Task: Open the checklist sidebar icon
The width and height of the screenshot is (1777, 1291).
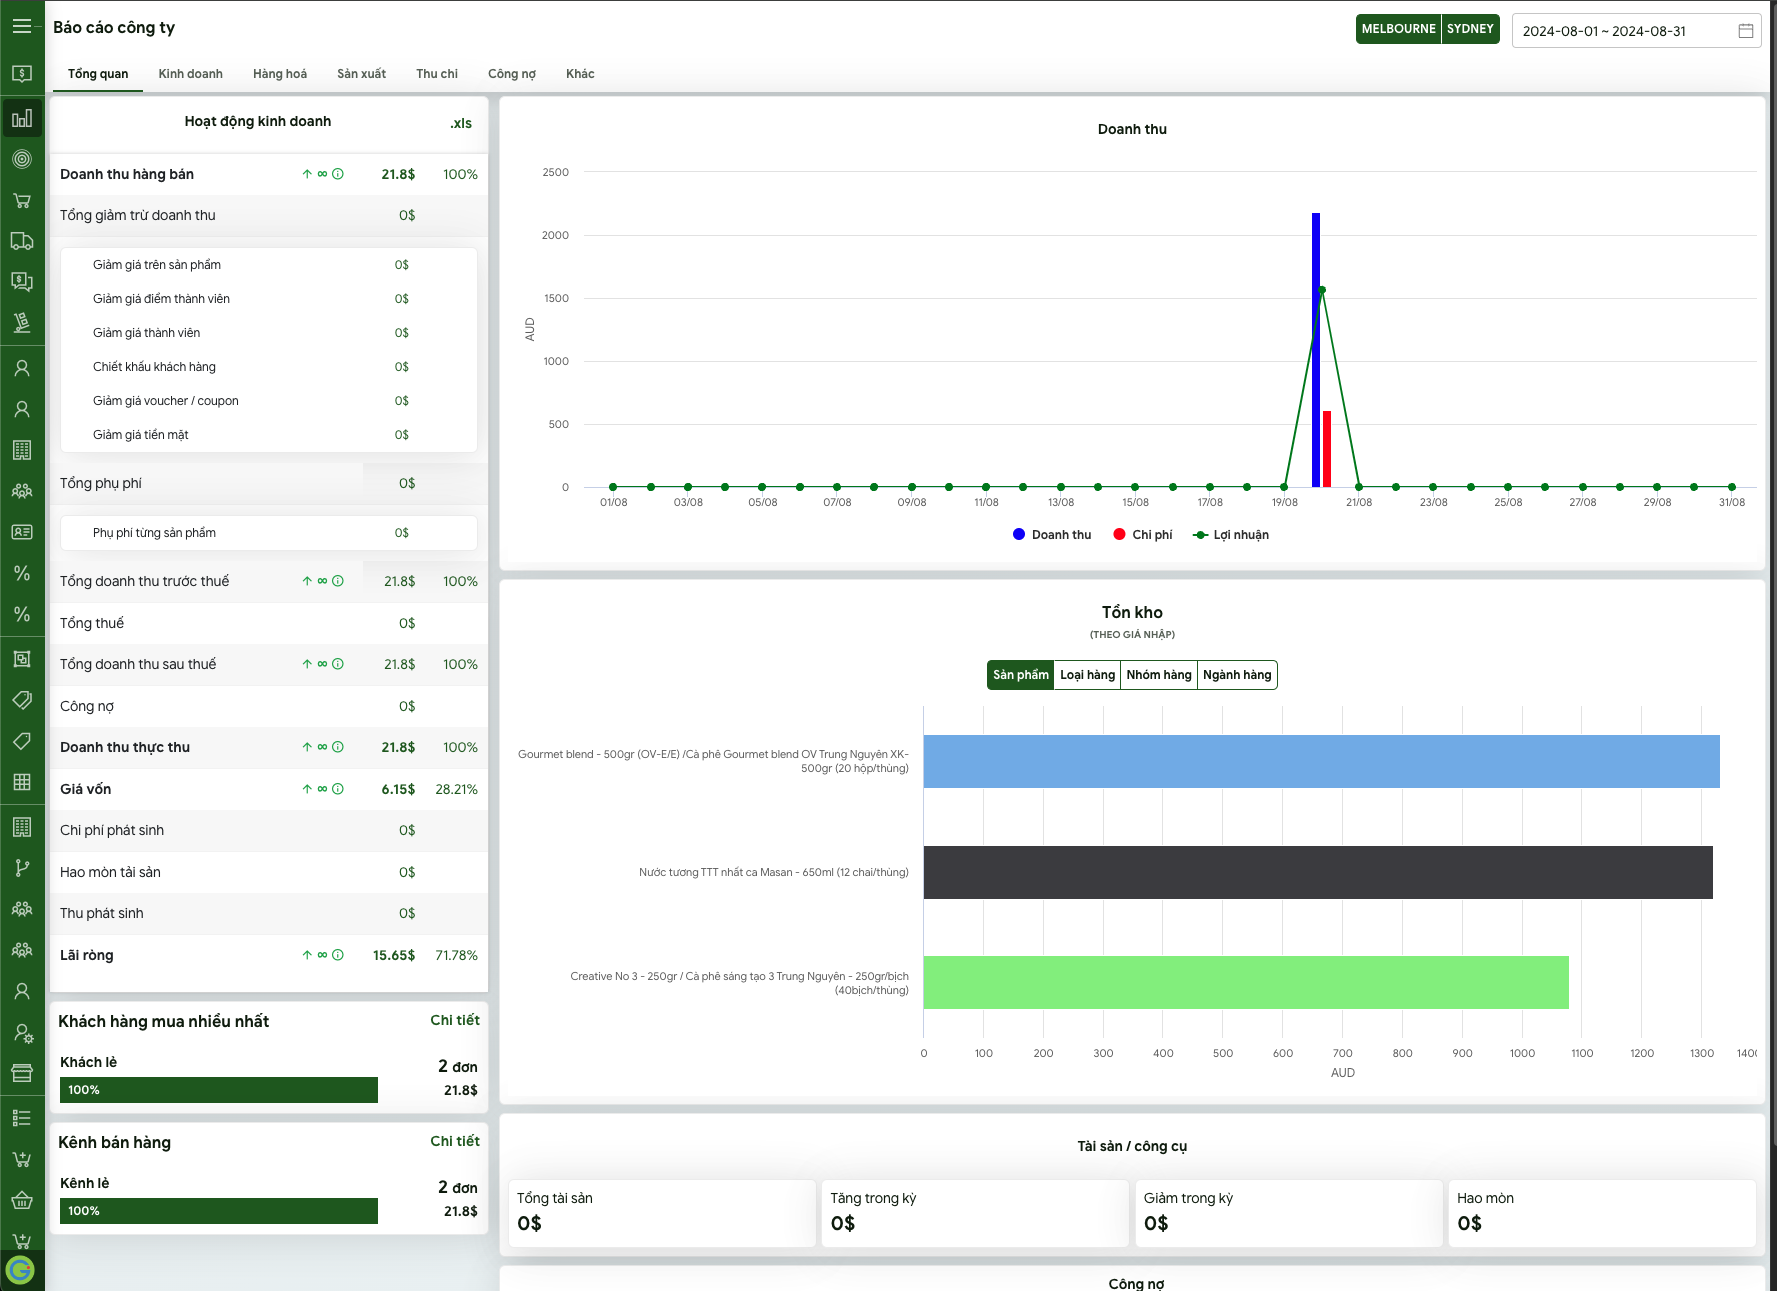Action: (x=22, y=1118)
